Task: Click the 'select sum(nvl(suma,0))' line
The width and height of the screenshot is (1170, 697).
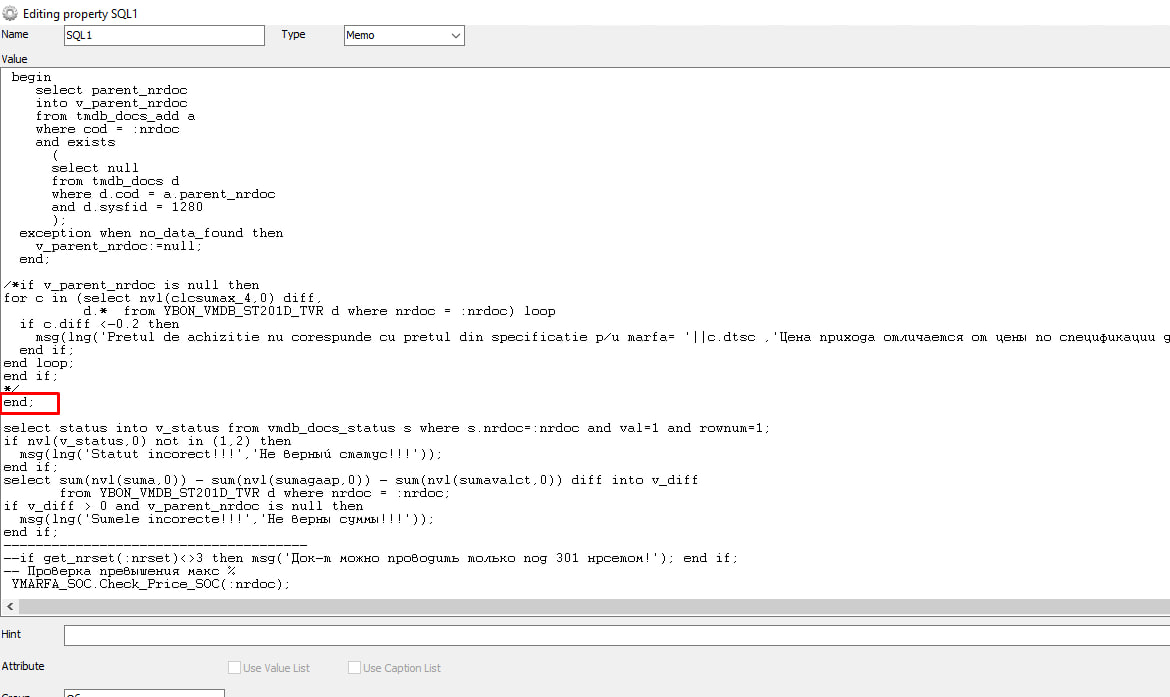Action: [351, 481]
